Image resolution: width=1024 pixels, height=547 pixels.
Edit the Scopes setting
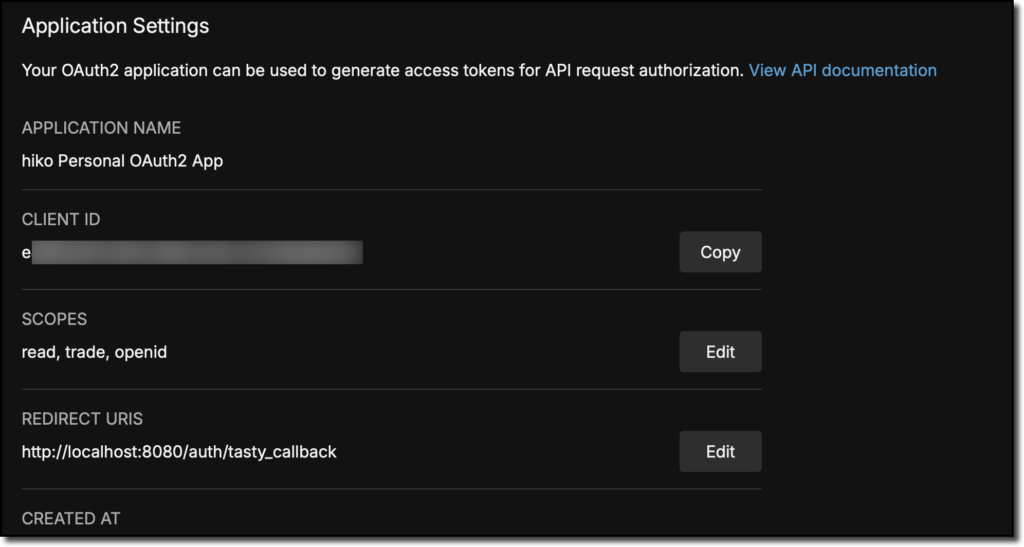click(x=720, y=352)
